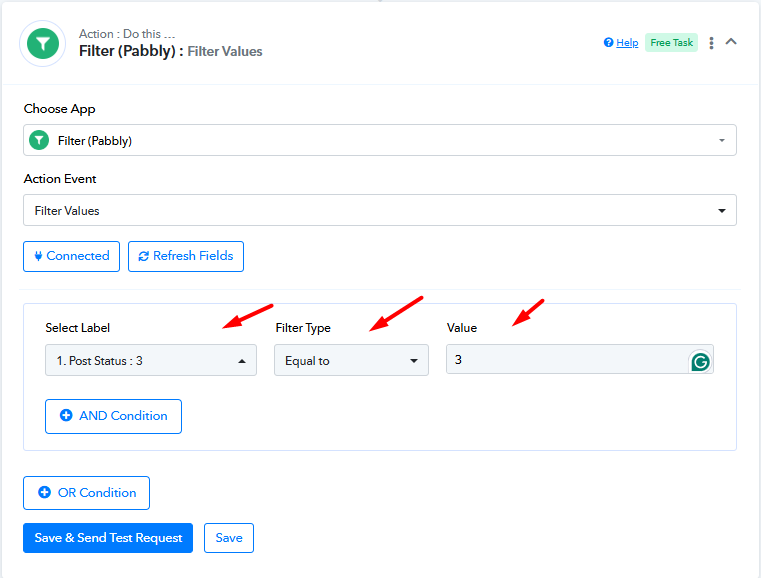Collapse the Filter action step chevron
Screen dimensions: 761x578
pyautogui.click(x=731, y=42)
